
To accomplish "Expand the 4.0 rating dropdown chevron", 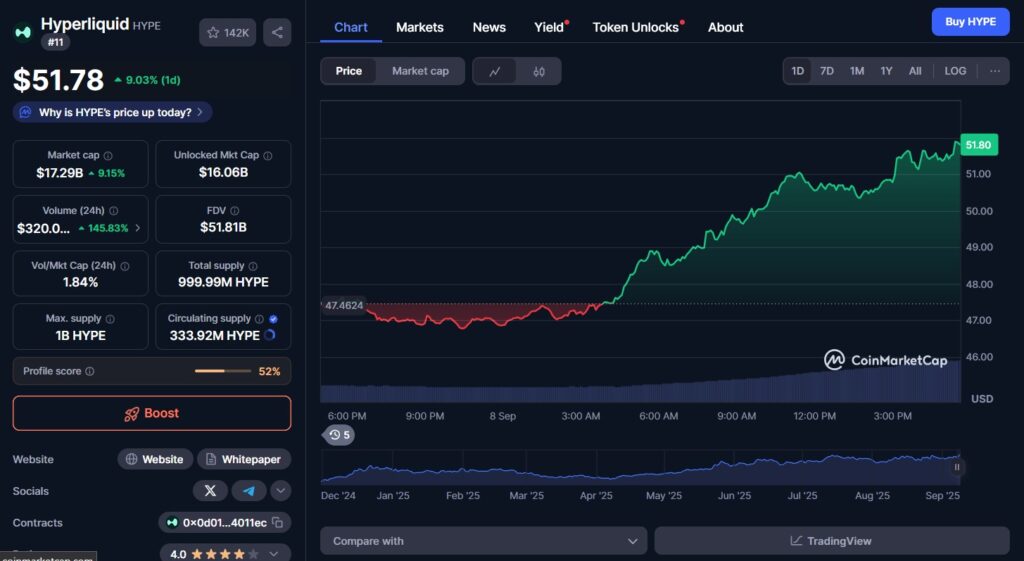I will (x=274, y=554).
